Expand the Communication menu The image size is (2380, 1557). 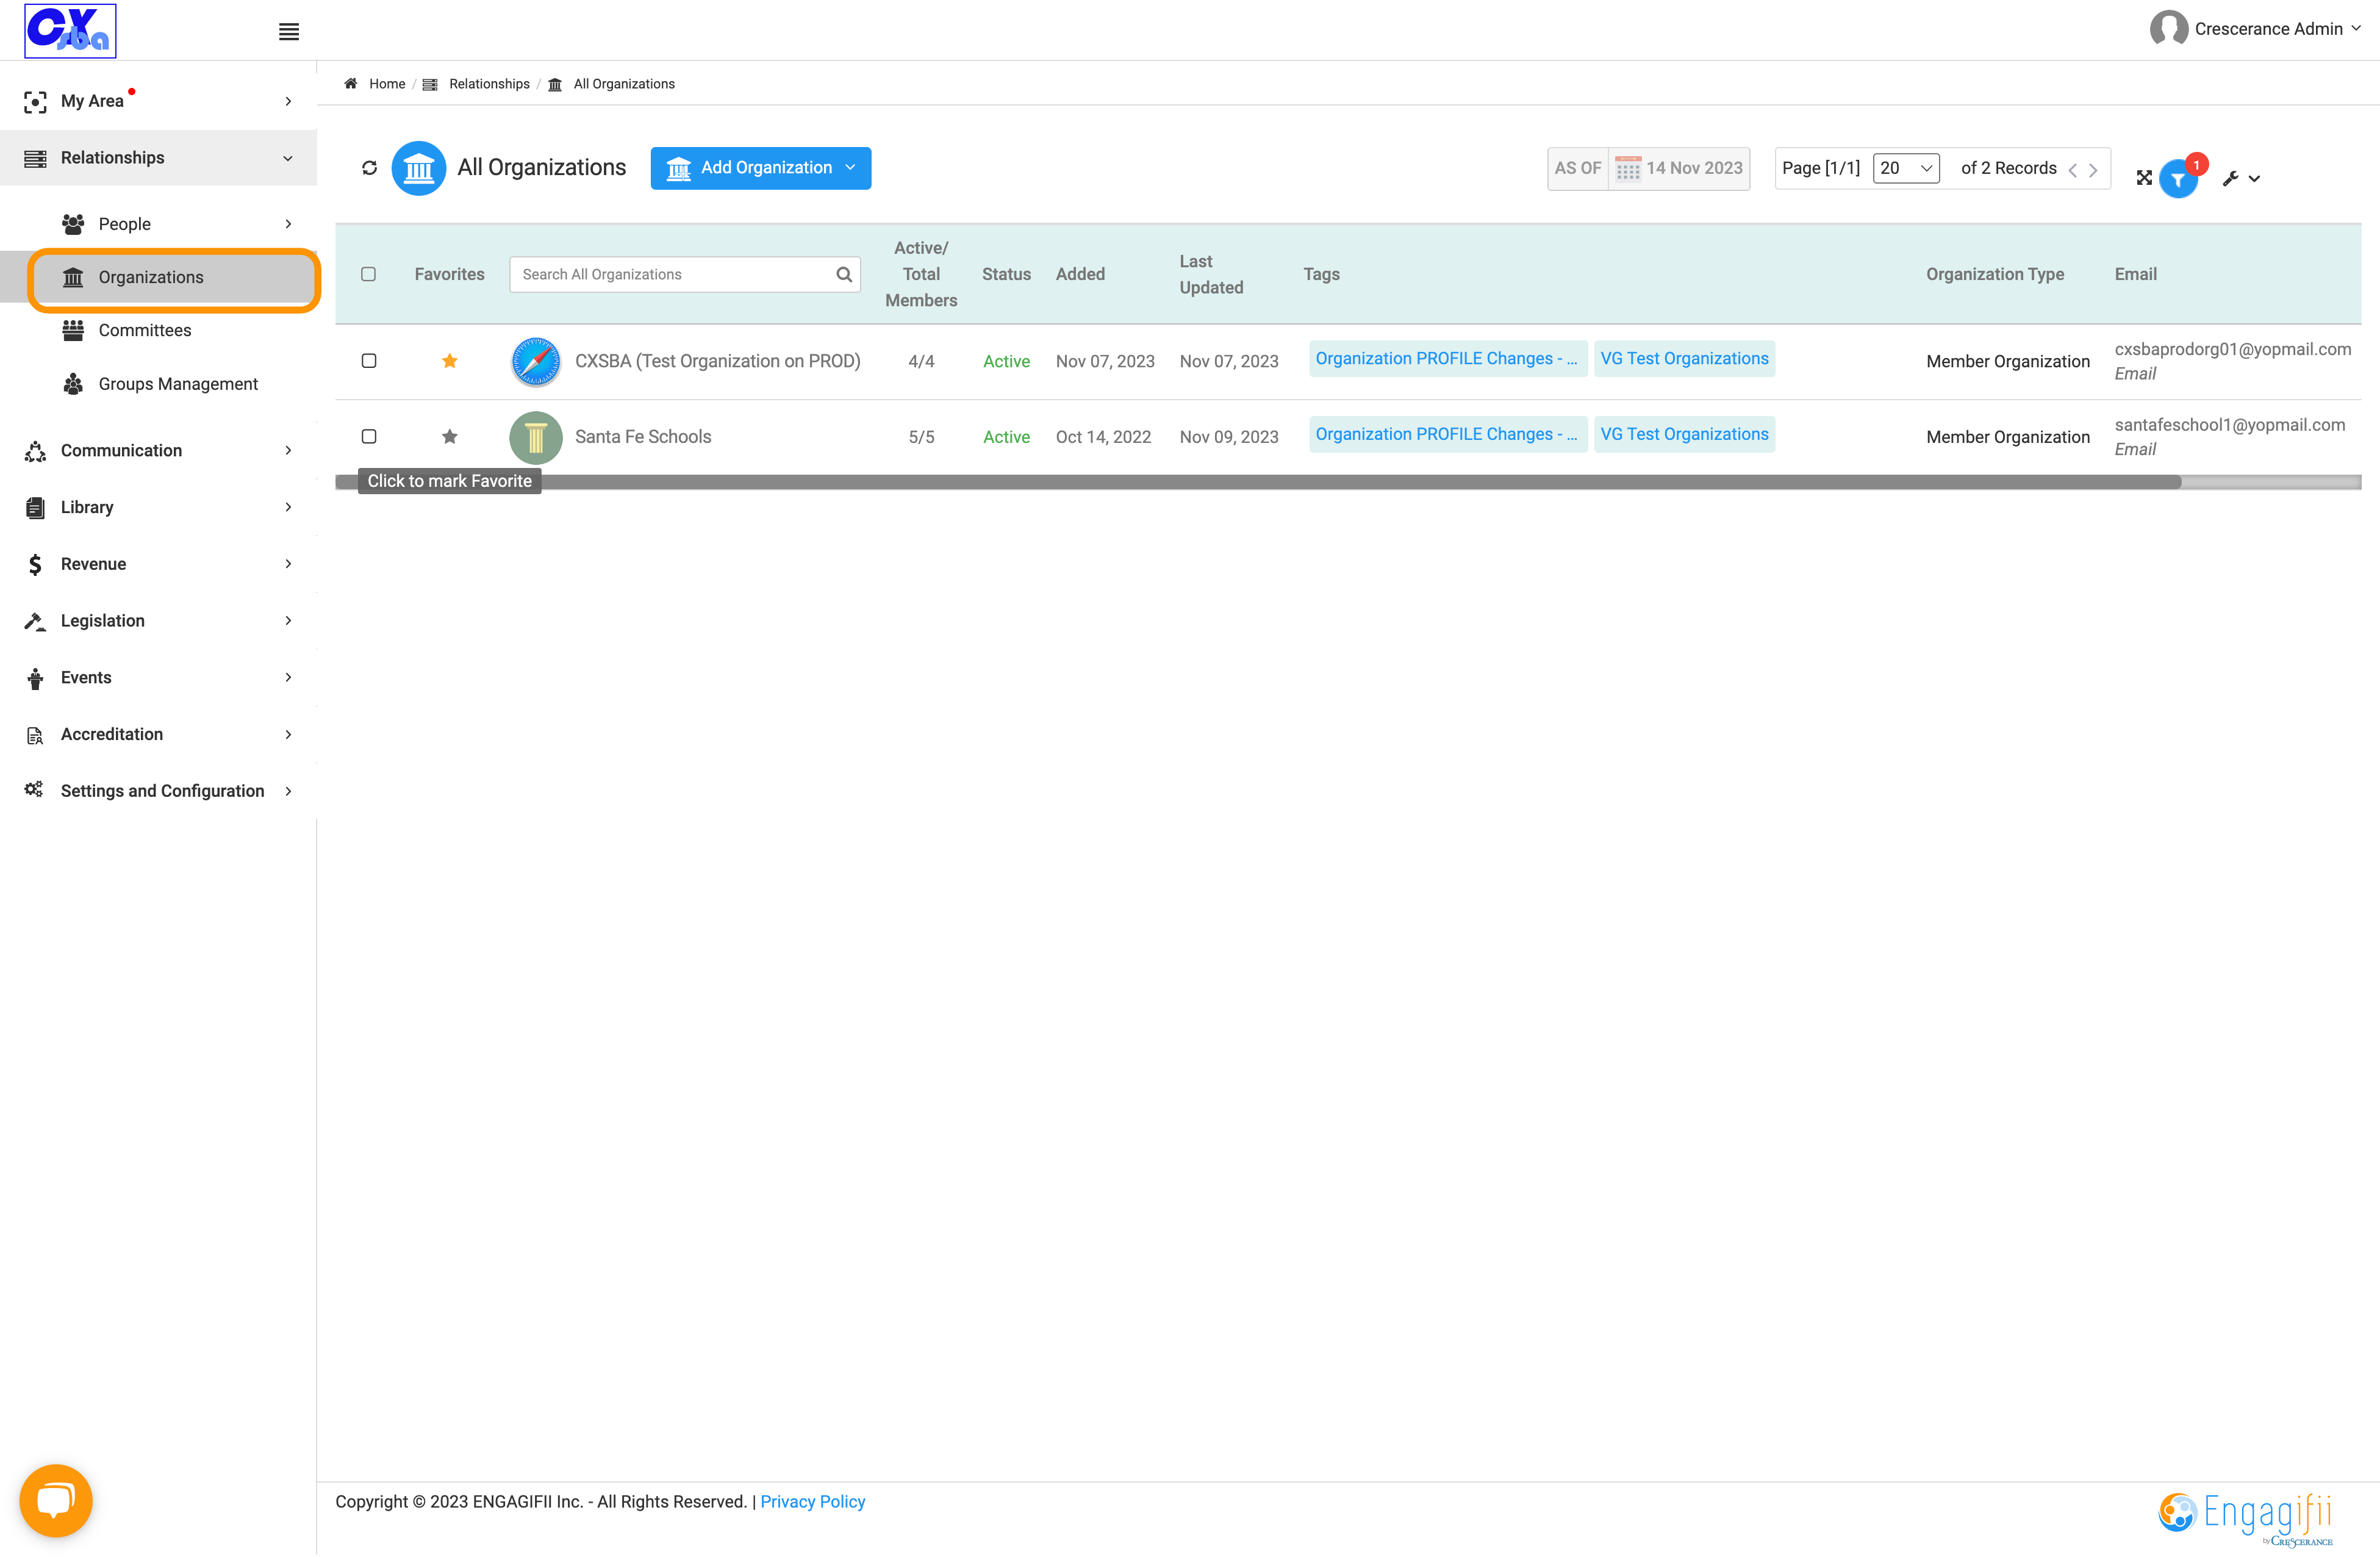coord(159,451)
